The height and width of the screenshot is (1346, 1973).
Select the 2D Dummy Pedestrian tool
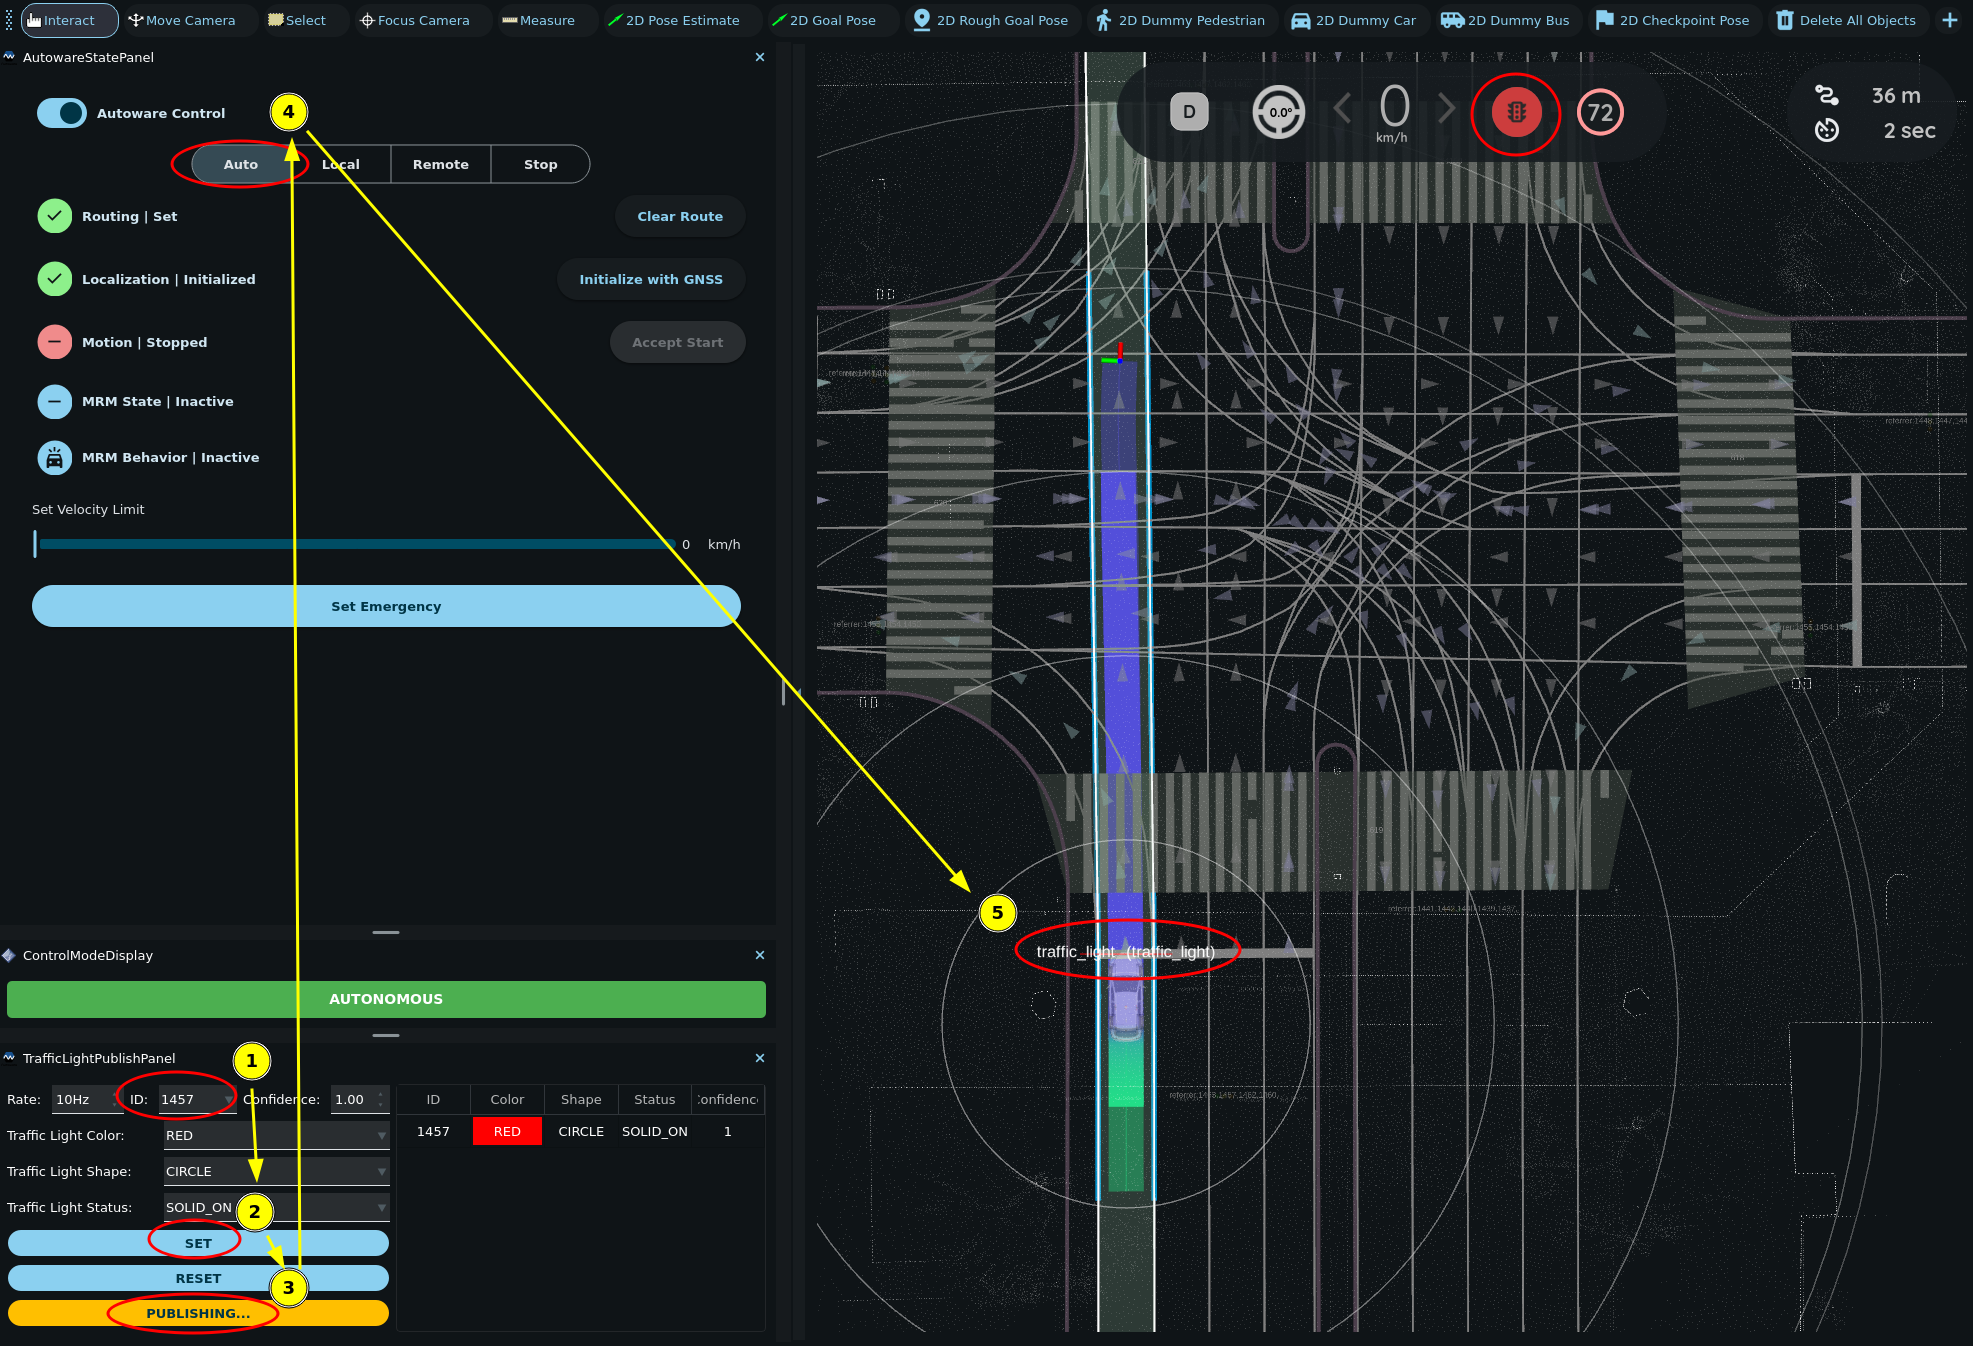click(1180, 20)
